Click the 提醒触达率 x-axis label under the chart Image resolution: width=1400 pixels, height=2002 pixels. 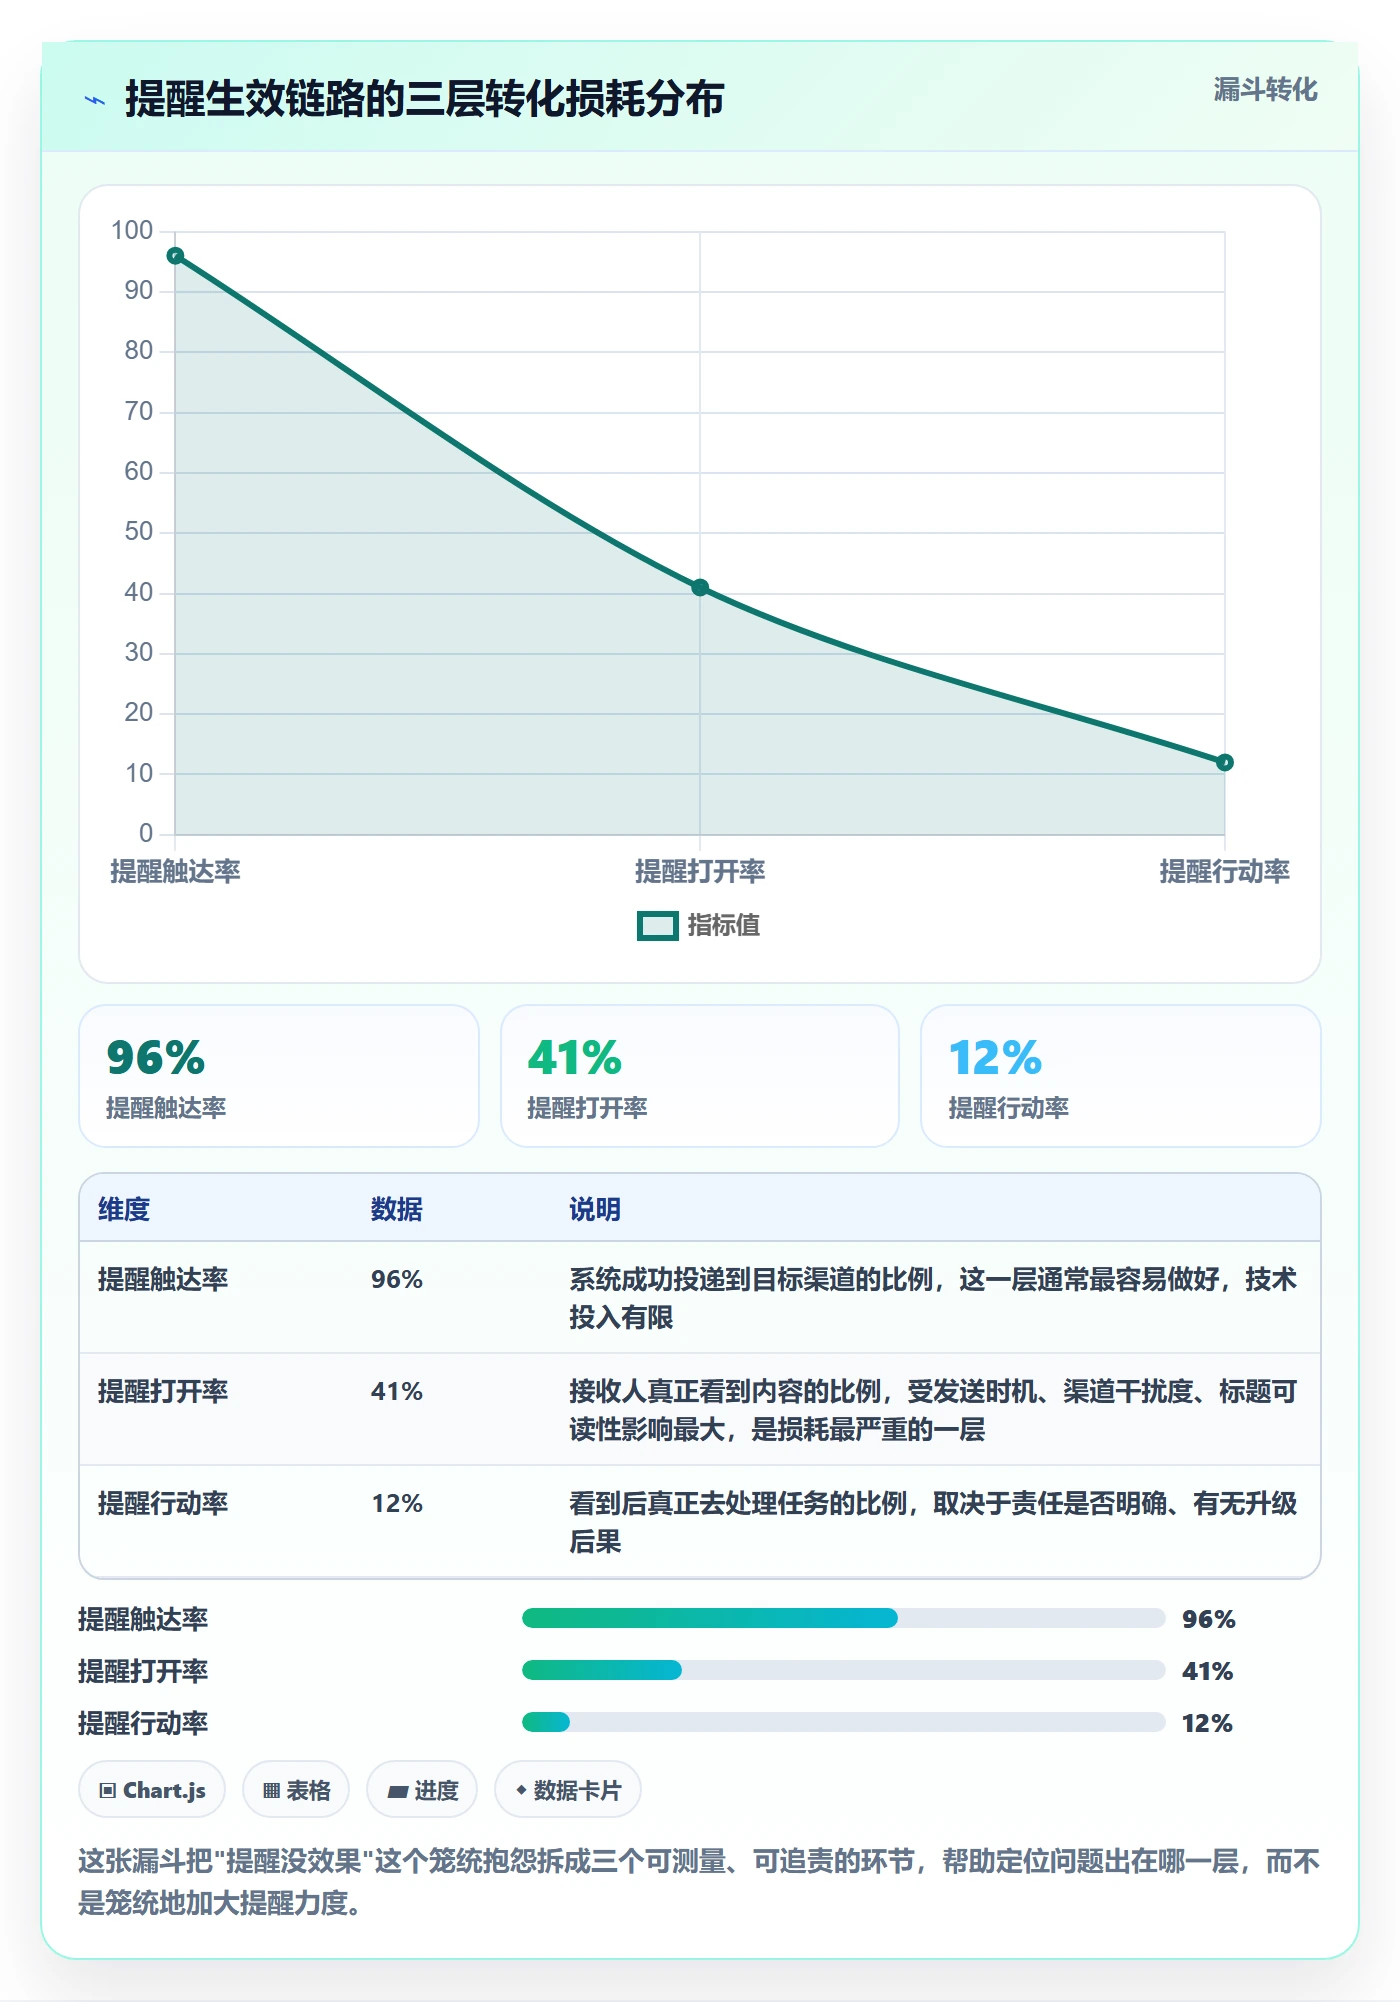[x=175, y=871]
